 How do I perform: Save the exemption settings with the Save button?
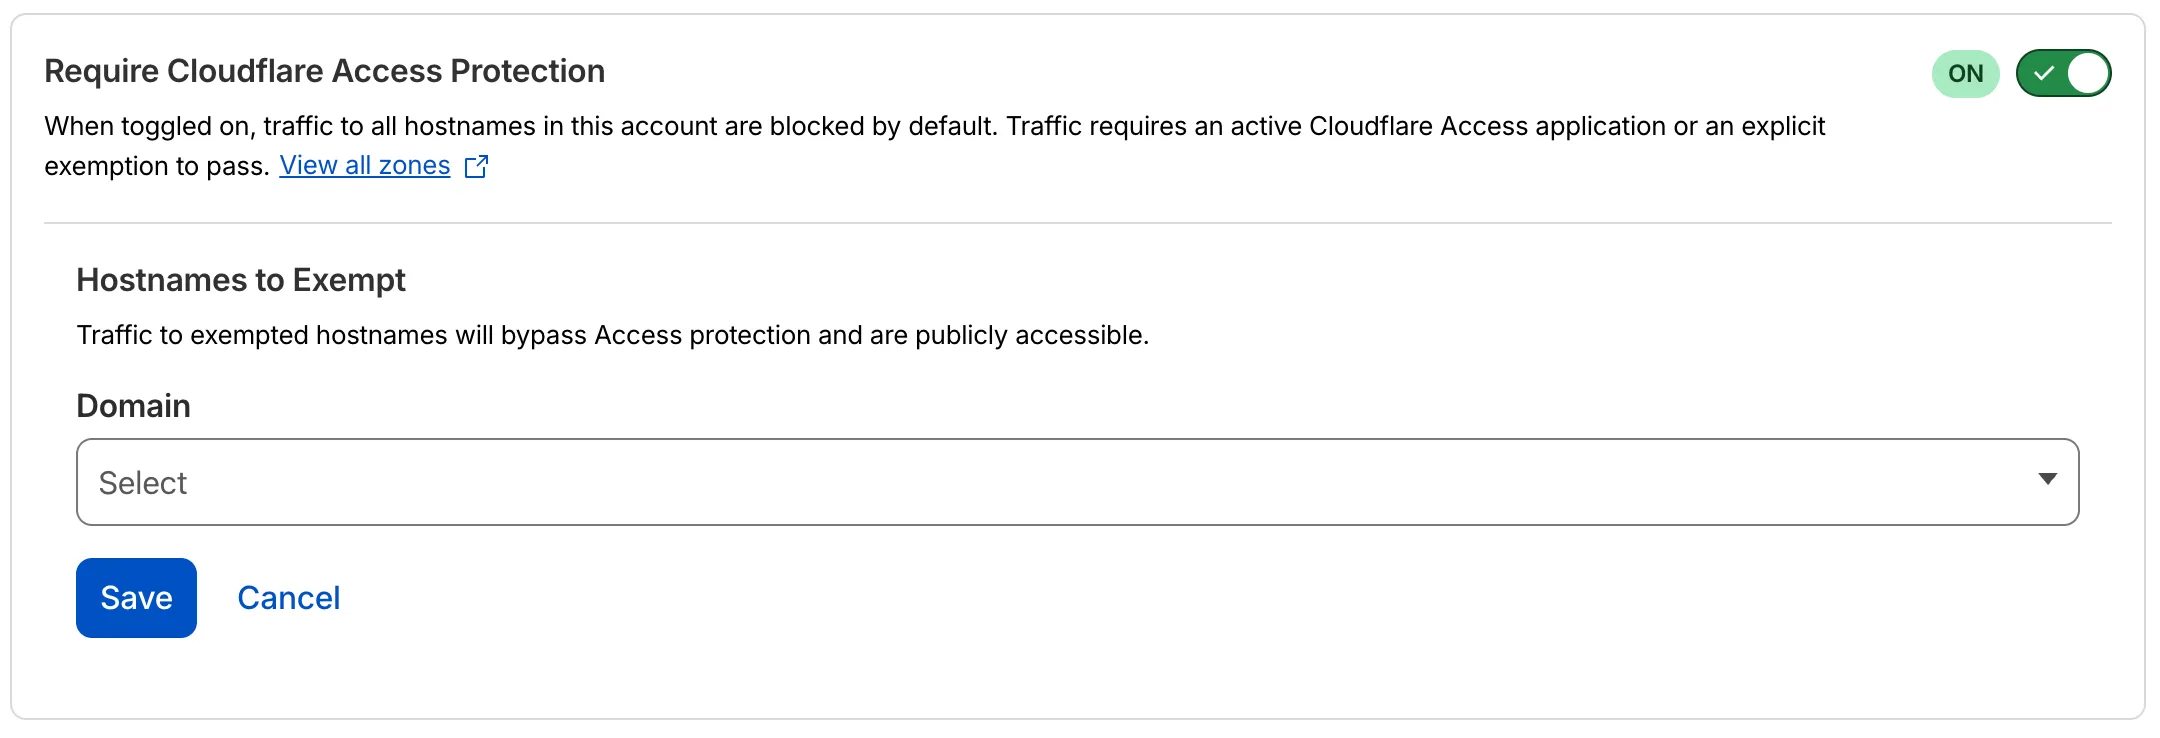(x=135, y=597)
